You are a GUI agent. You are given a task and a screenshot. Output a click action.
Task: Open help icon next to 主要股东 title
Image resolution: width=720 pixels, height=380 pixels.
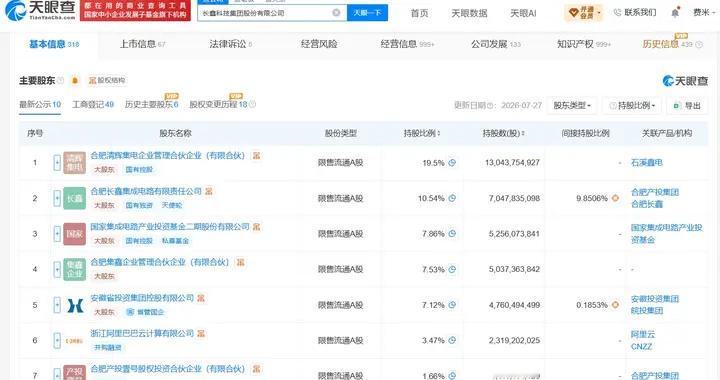point(61,80)
